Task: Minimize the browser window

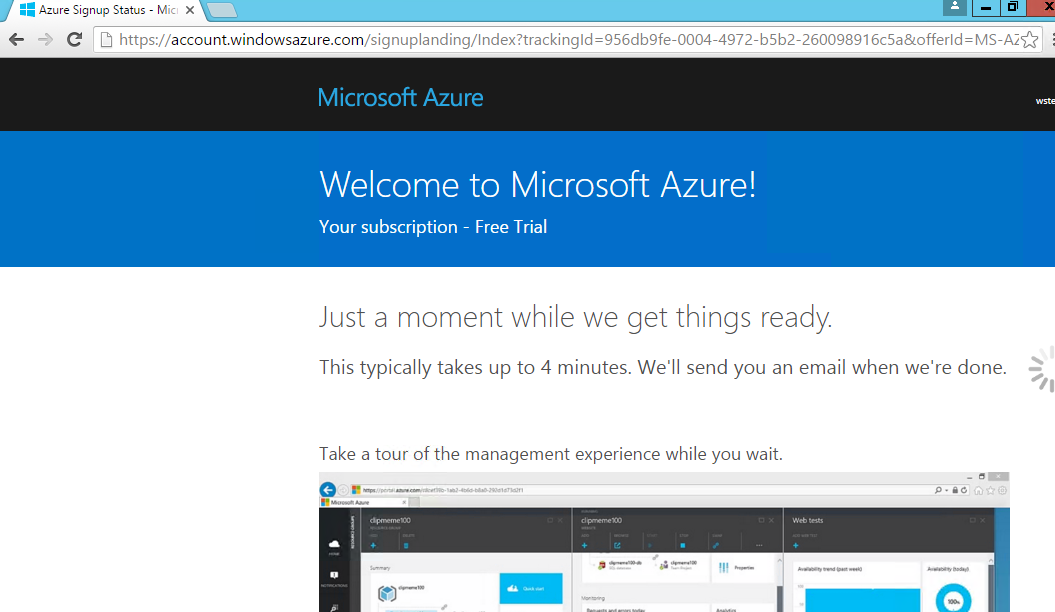Action: tap(986, 7)
